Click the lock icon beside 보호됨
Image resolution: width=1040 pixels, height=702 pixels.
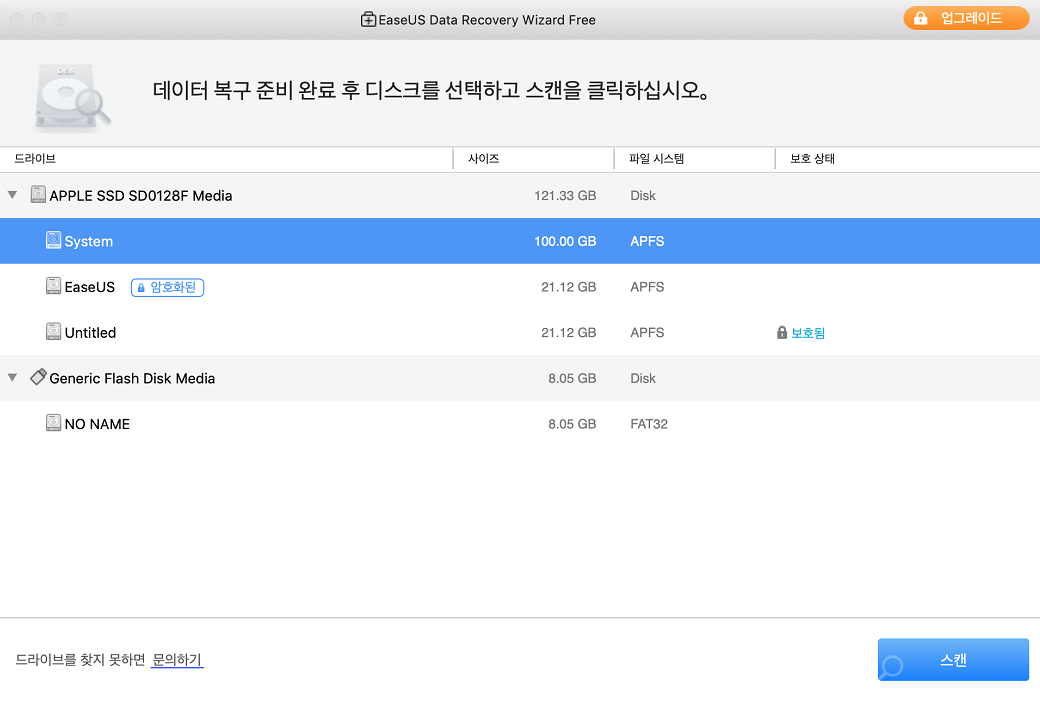[782, 332]
